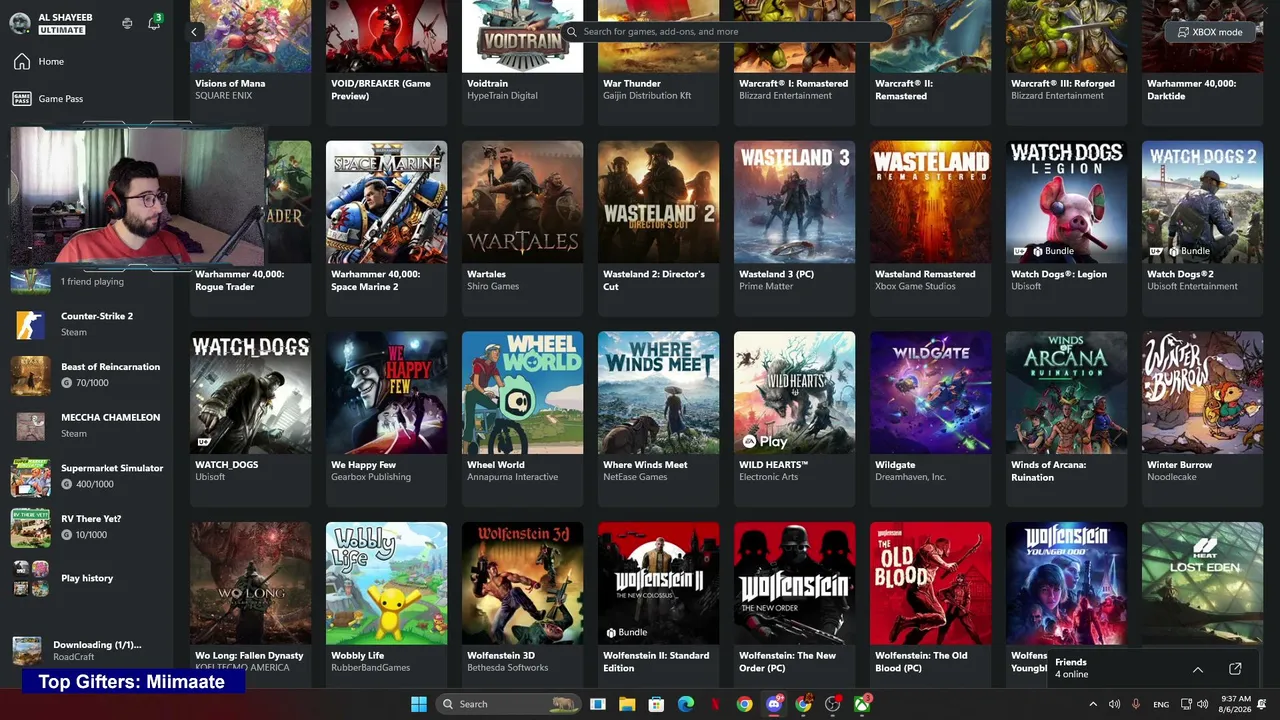Open RV There Yet? from the sidebar
Viewport: 1280px width, 720px height.
87,527
